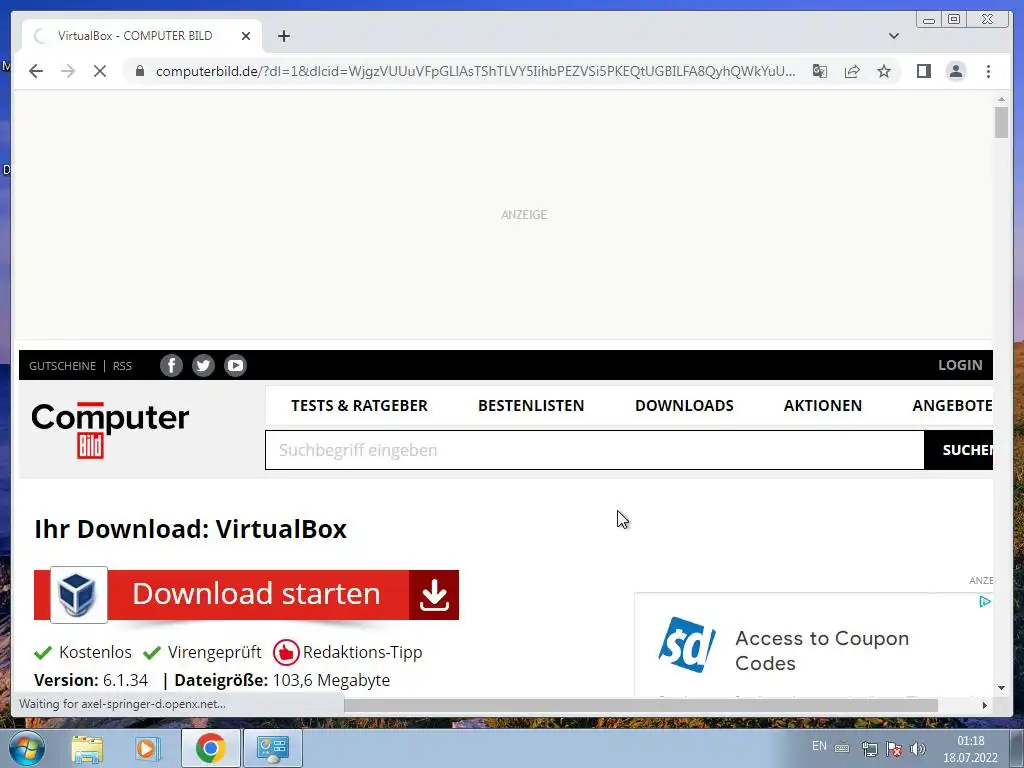Open a new tab with the plus button
This screenshot has width=1024, height=768.
tap(283, 36)
